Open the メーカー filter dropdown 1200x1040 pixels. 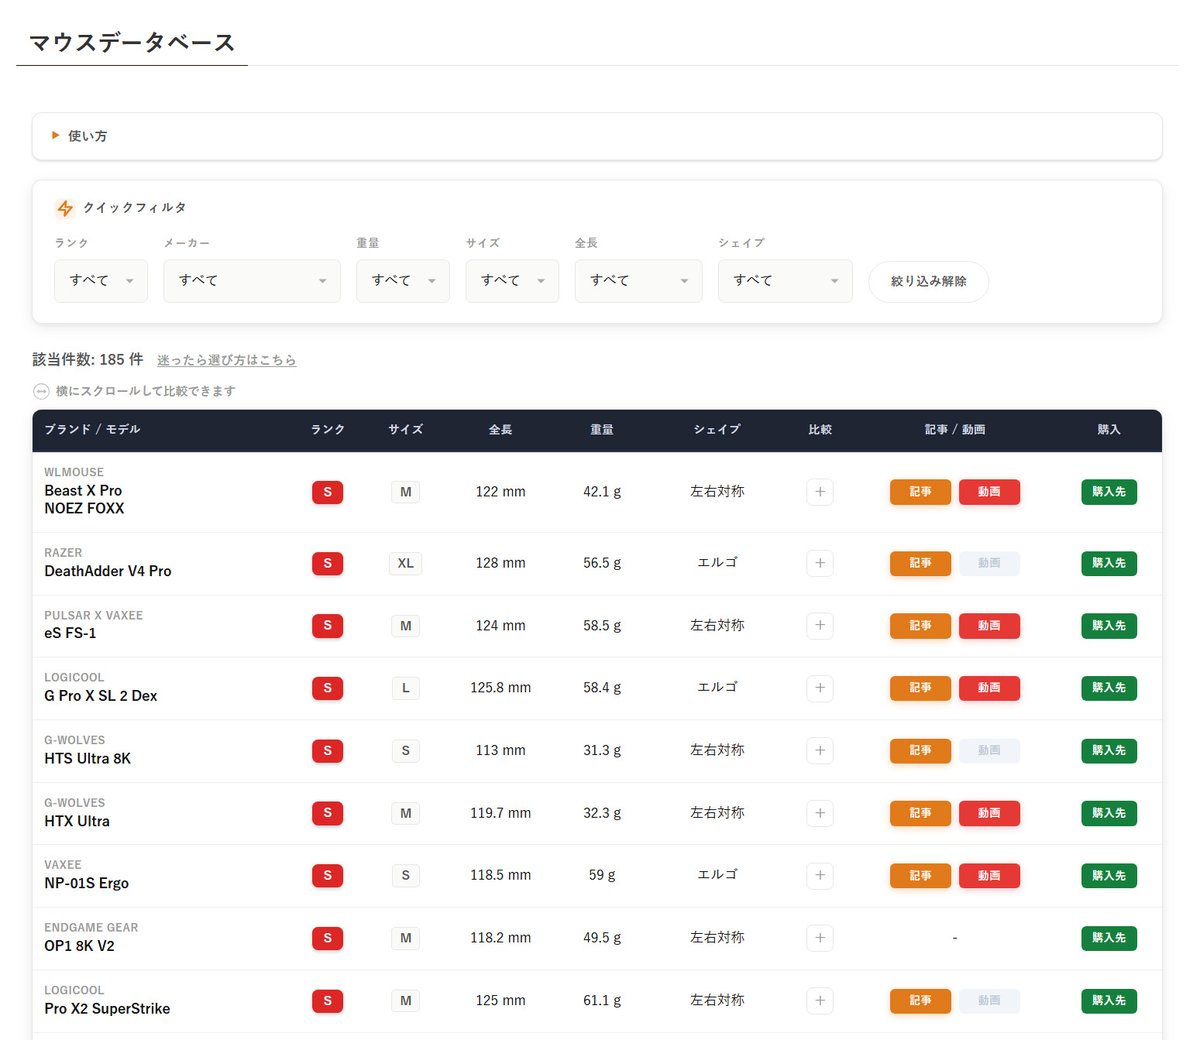point(252,281)
